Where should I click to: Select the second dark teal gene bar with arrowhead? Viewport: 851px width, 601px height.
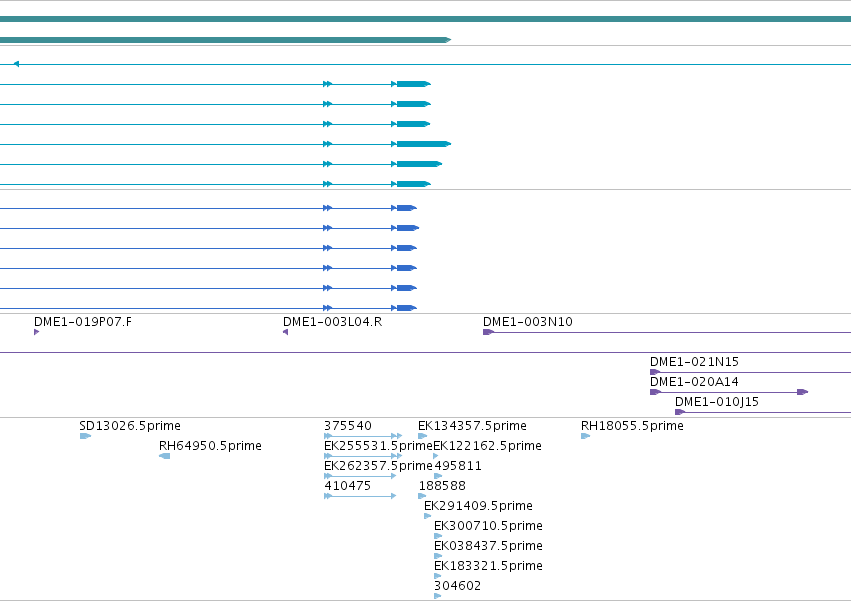pos(225,40)
